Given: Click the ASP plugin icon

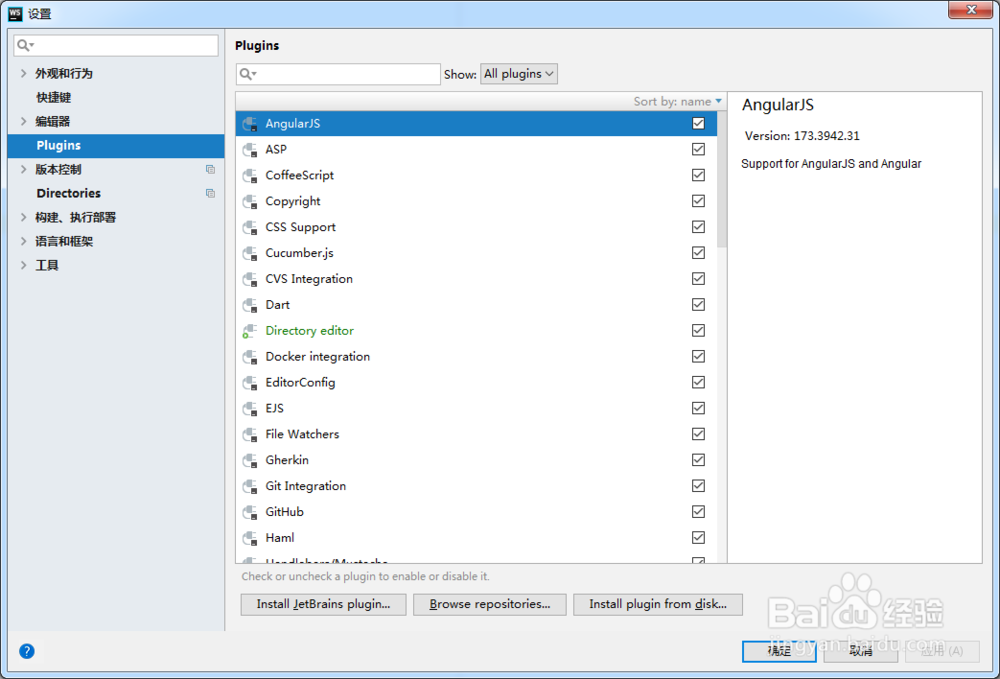Looking at the screenshot, I should pyautogui.click(x=250, y=150).
